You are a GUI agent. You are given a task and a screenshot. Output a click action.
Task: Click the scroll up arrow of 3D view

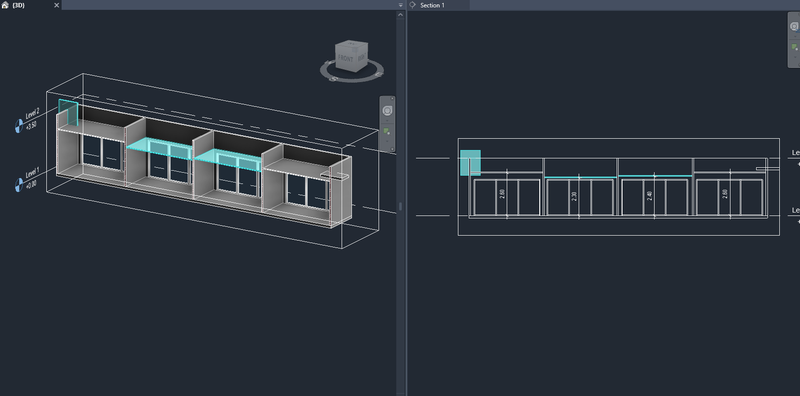coord(401,15)
